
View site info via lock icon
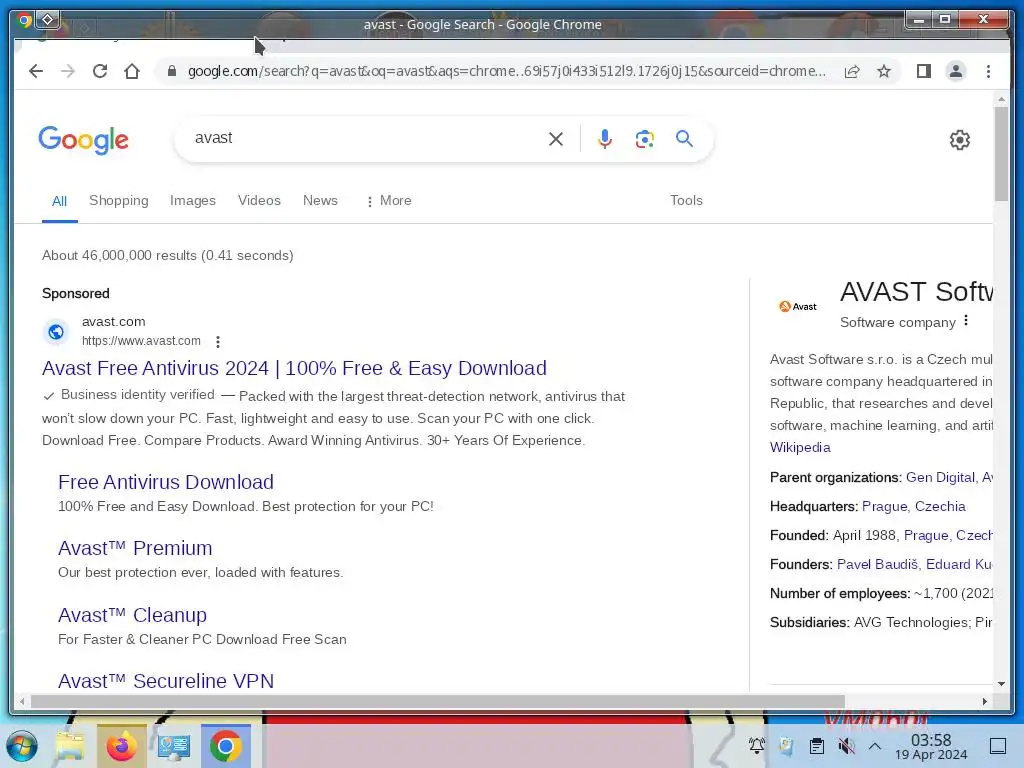pos(172,71)
